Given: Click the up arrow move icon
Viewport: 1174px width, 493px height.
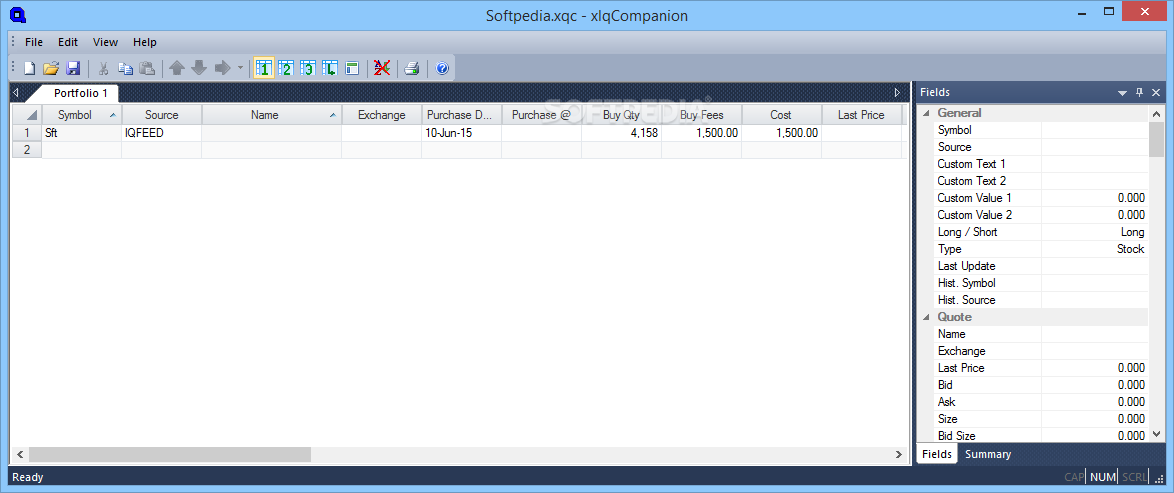Looking at the screenshot, I should tap(177, 68).
